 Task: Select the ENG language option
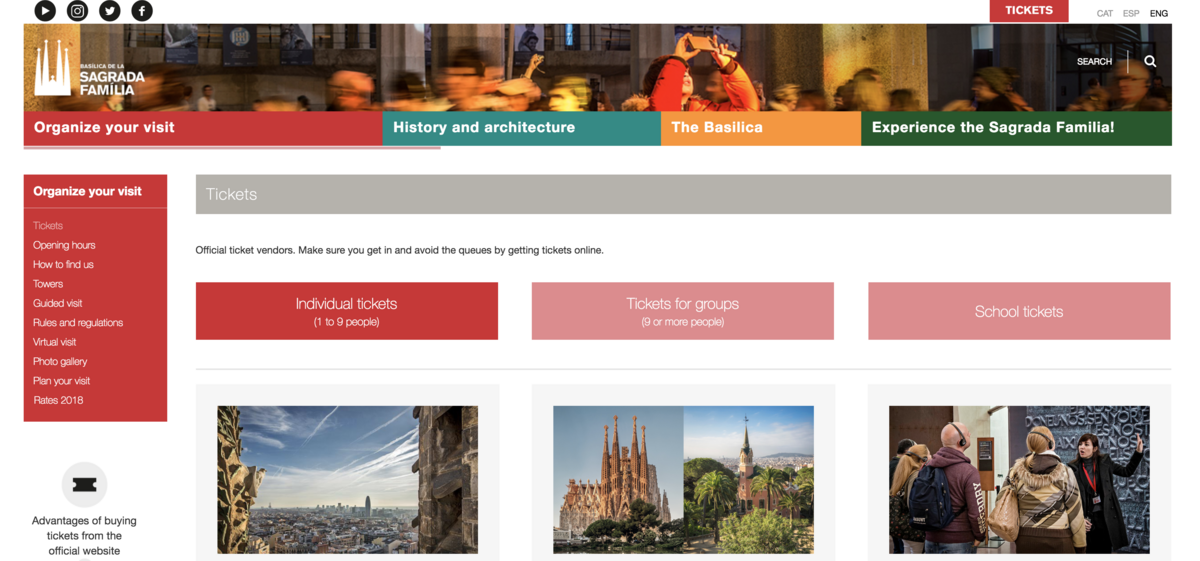(1159, 13)
